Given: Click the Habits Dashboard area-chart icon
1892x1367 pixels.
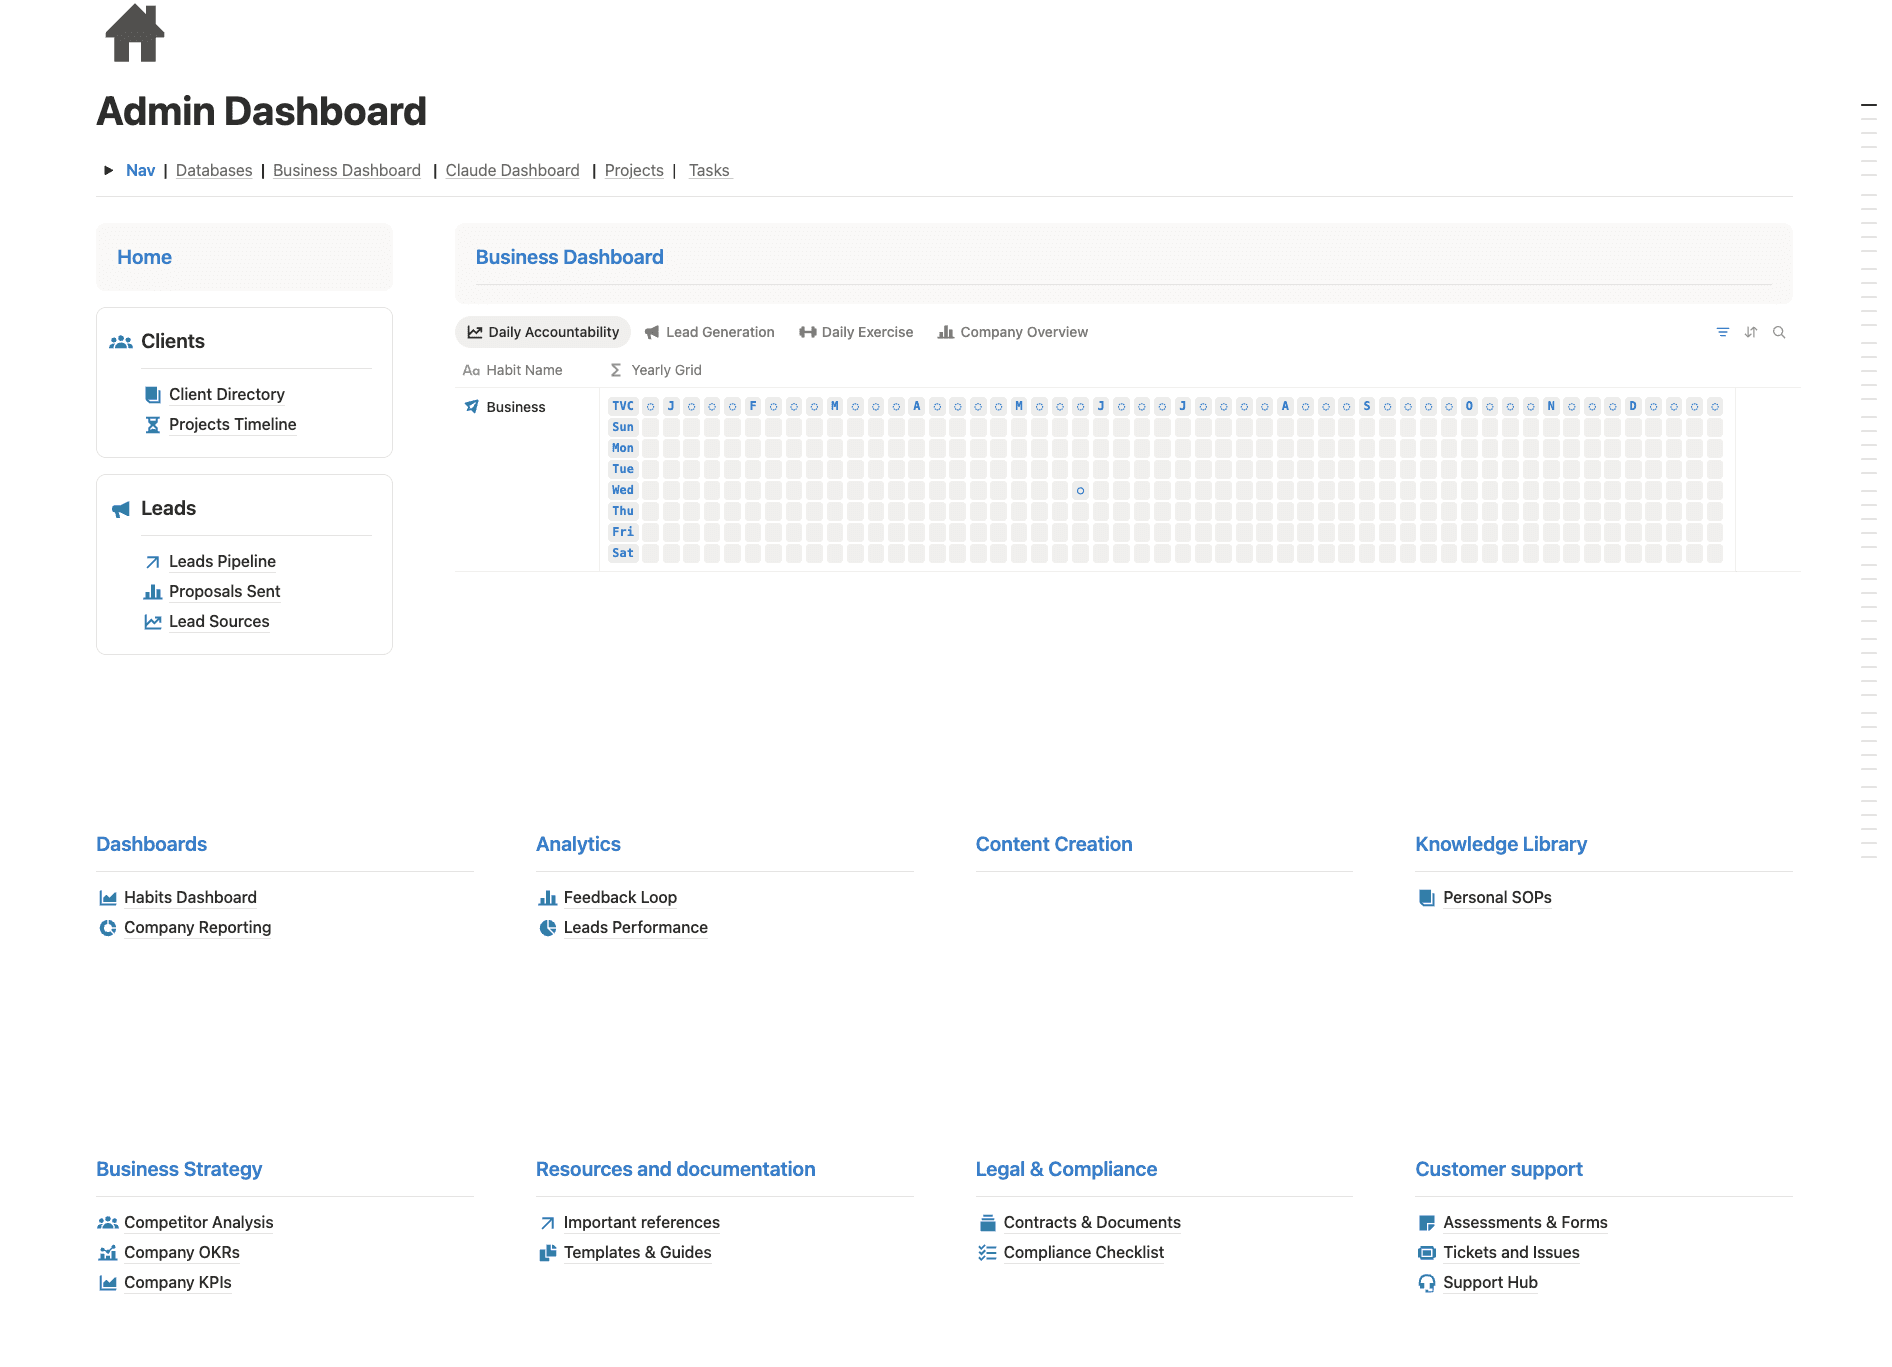Looking at the screenshot, I should 108,897.
